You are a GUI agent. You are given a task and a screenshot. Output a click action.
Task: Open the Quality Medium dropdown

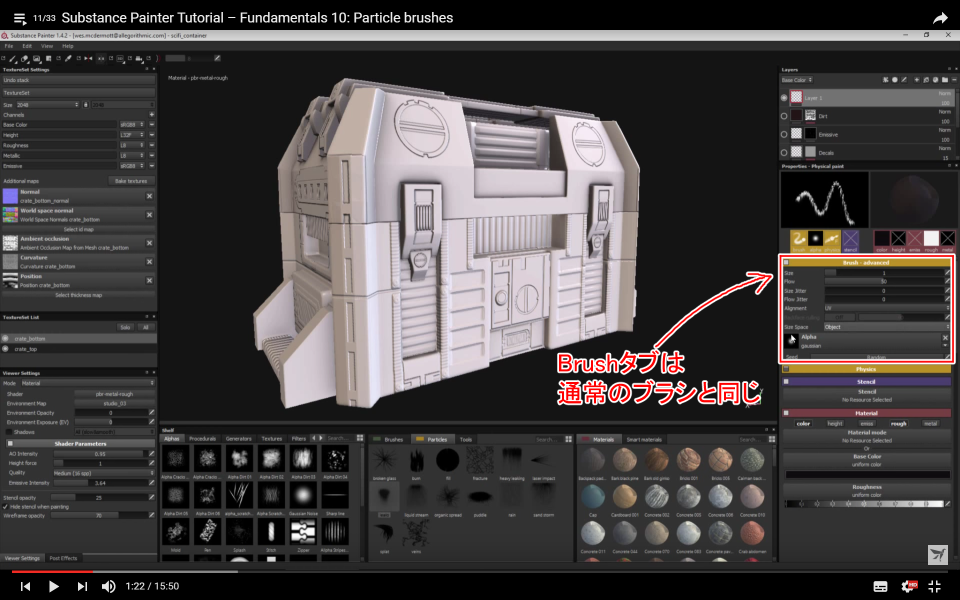click(104, 473)
